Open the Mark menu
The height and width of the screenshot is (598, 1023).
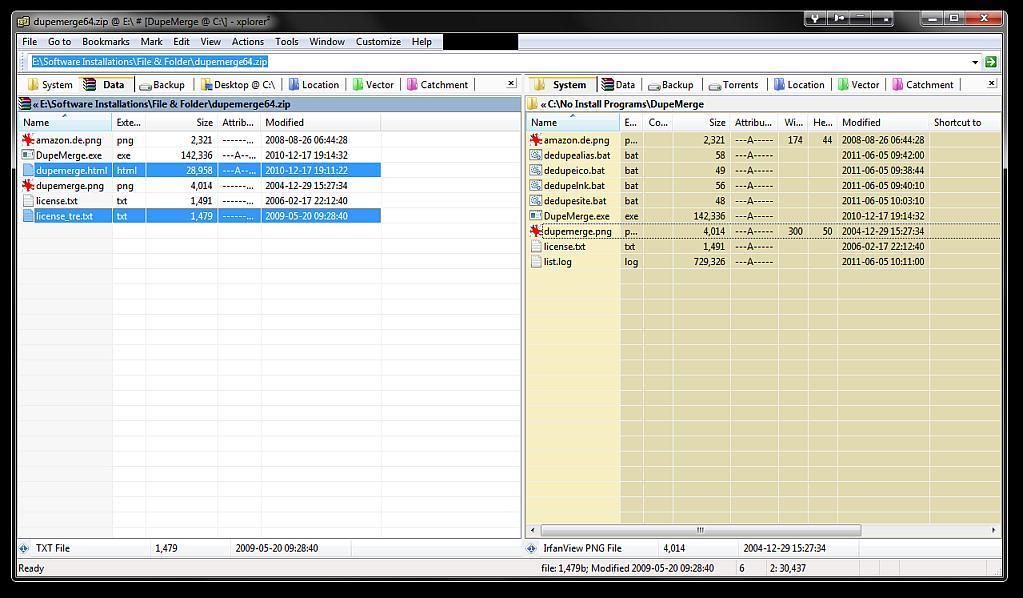click(x=151, y=42)
